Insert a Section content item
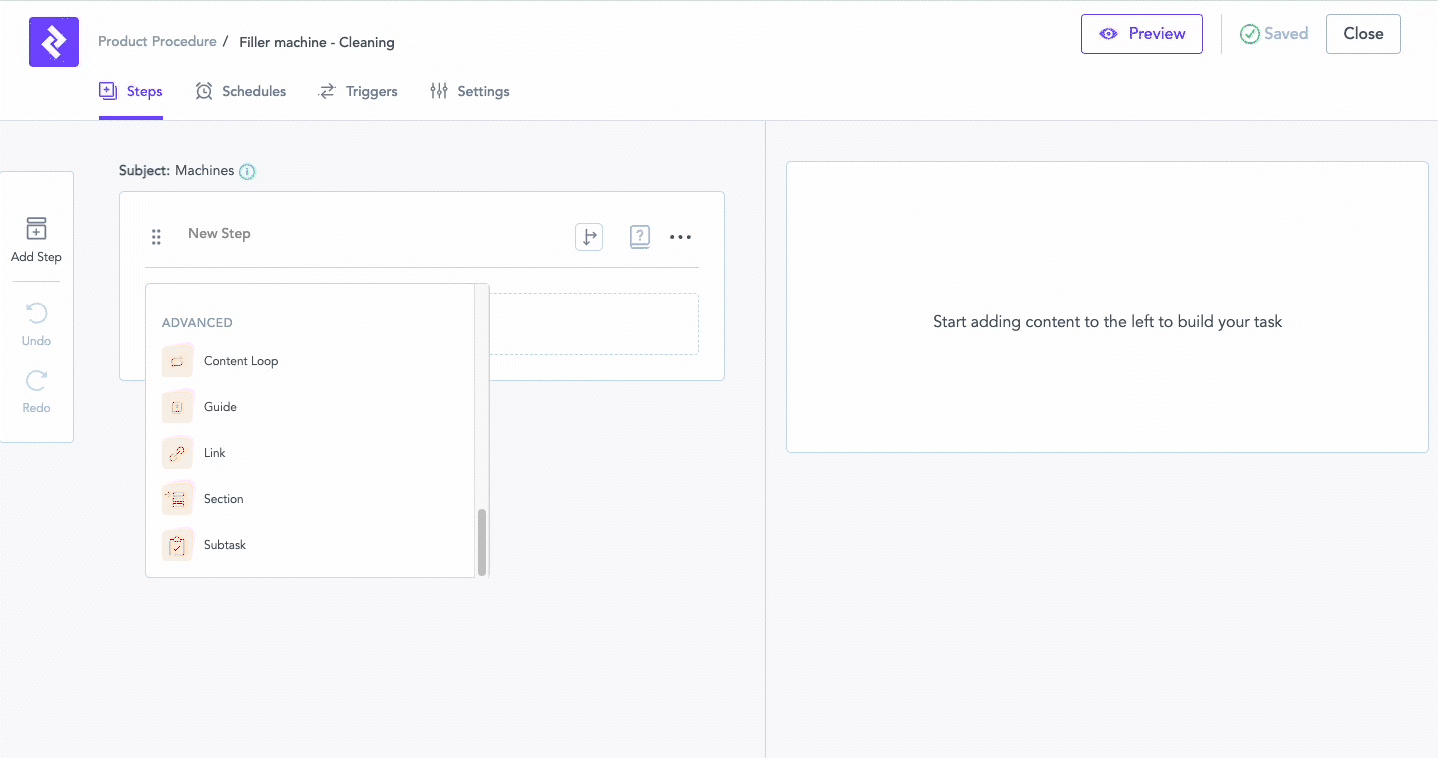Screen dimensions: 1438x758 [x=223, y=499]
